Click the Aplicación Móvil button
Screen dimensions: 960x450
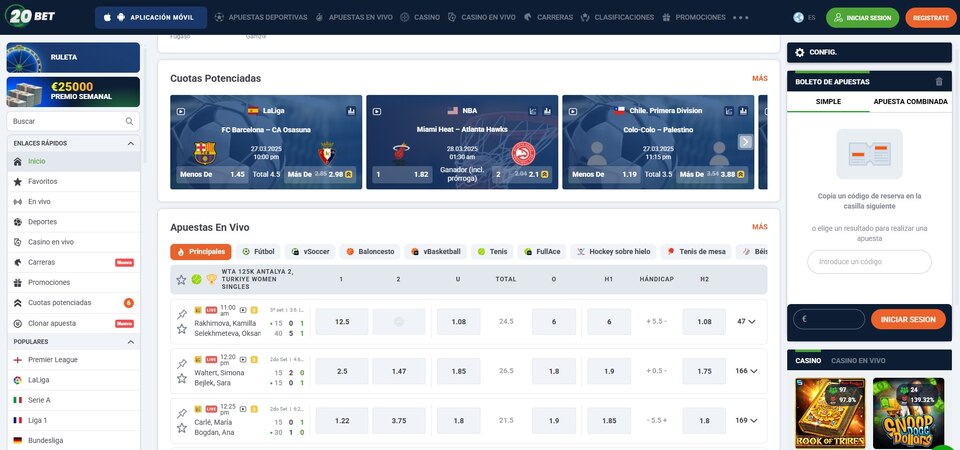point(151,18)
